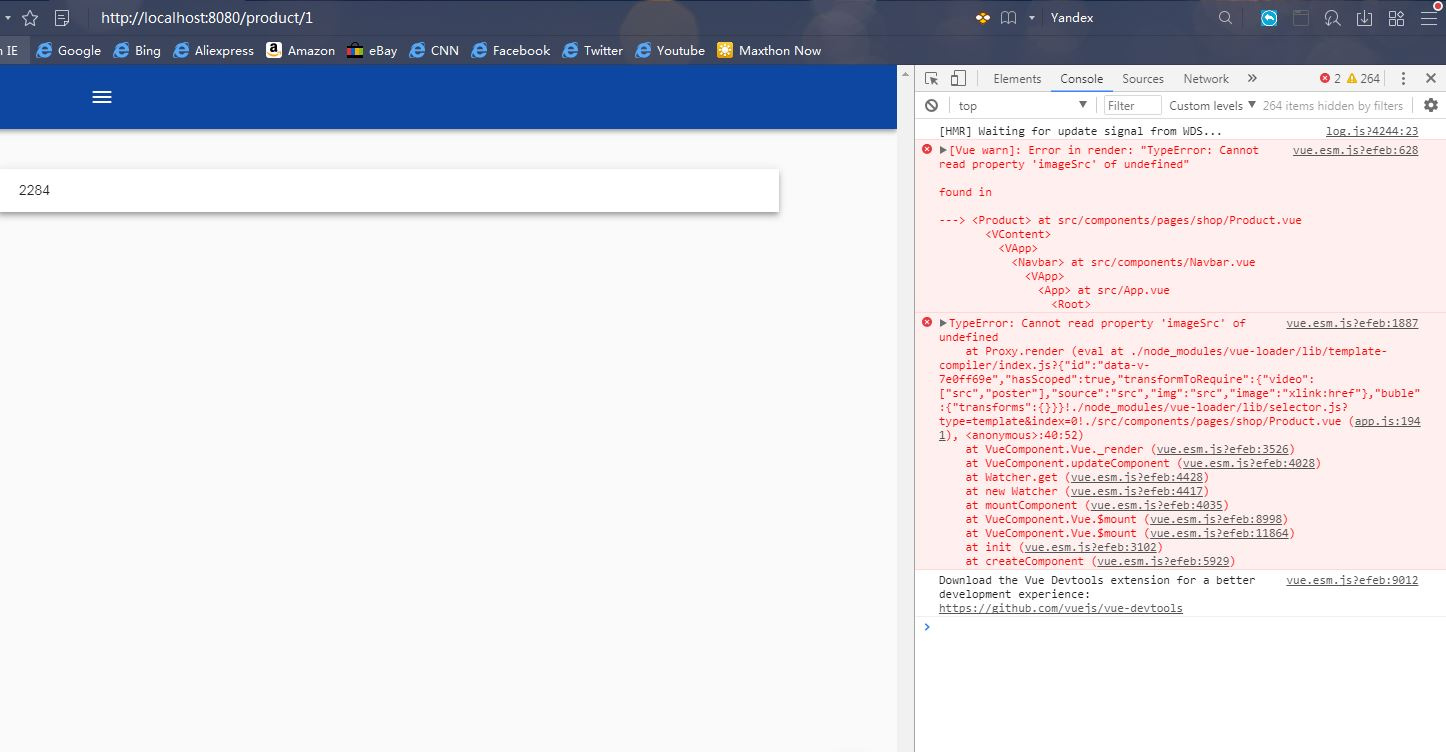Open console settings gear icon

(x=1431, y=105)
